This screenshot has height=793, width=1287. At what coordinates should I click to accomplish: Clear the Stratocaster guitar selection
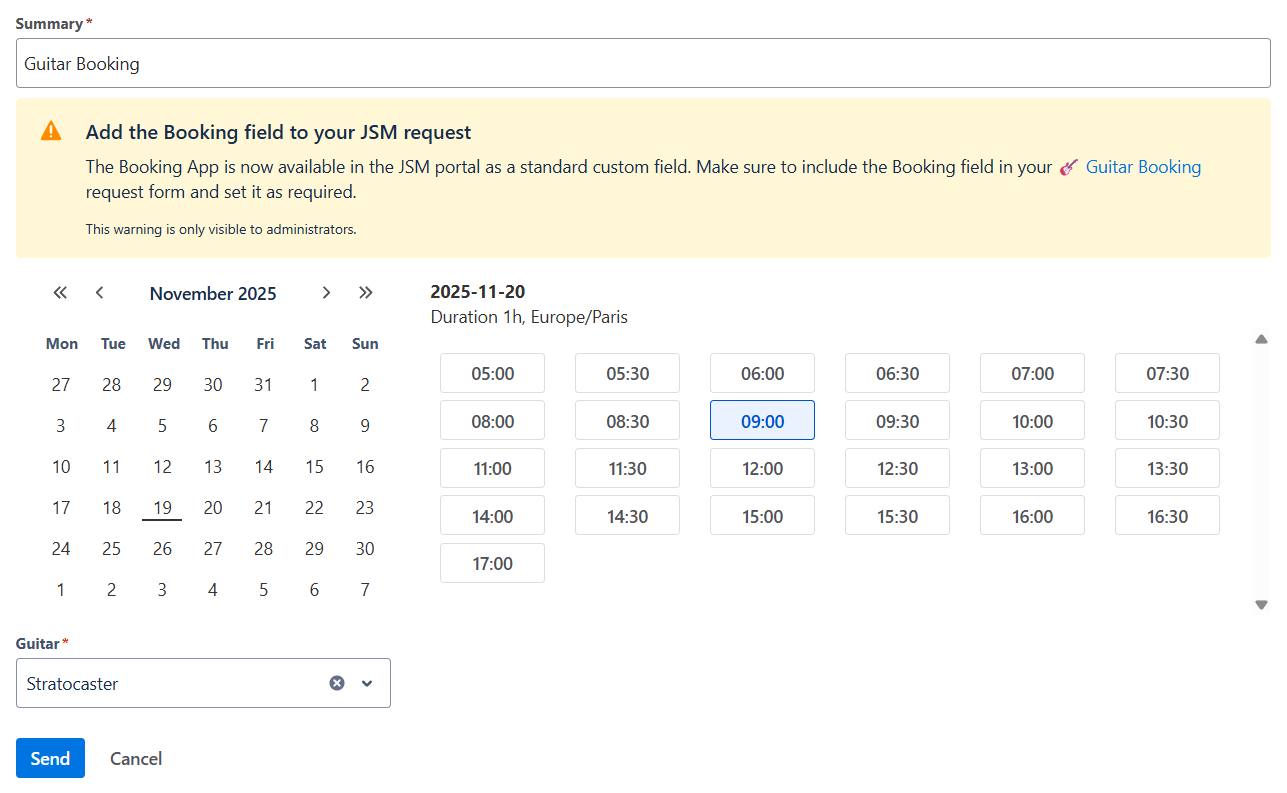(x=337, y=683)
